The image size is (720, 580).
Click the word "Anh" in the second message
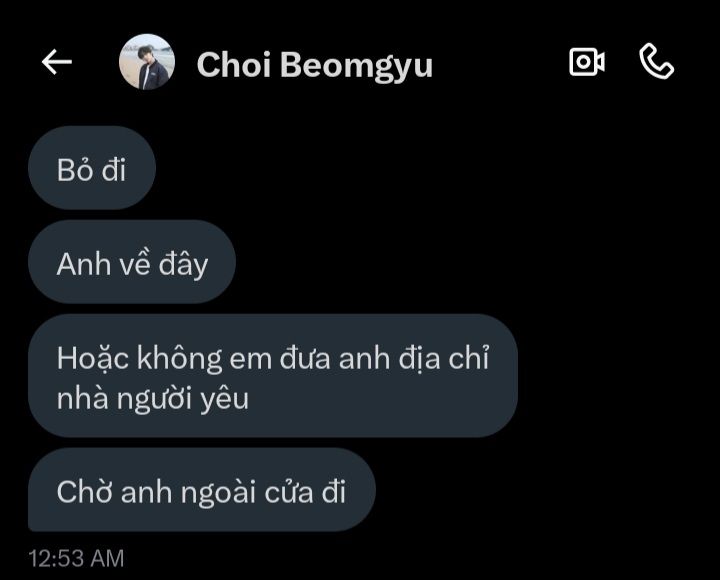click(84, 265)
